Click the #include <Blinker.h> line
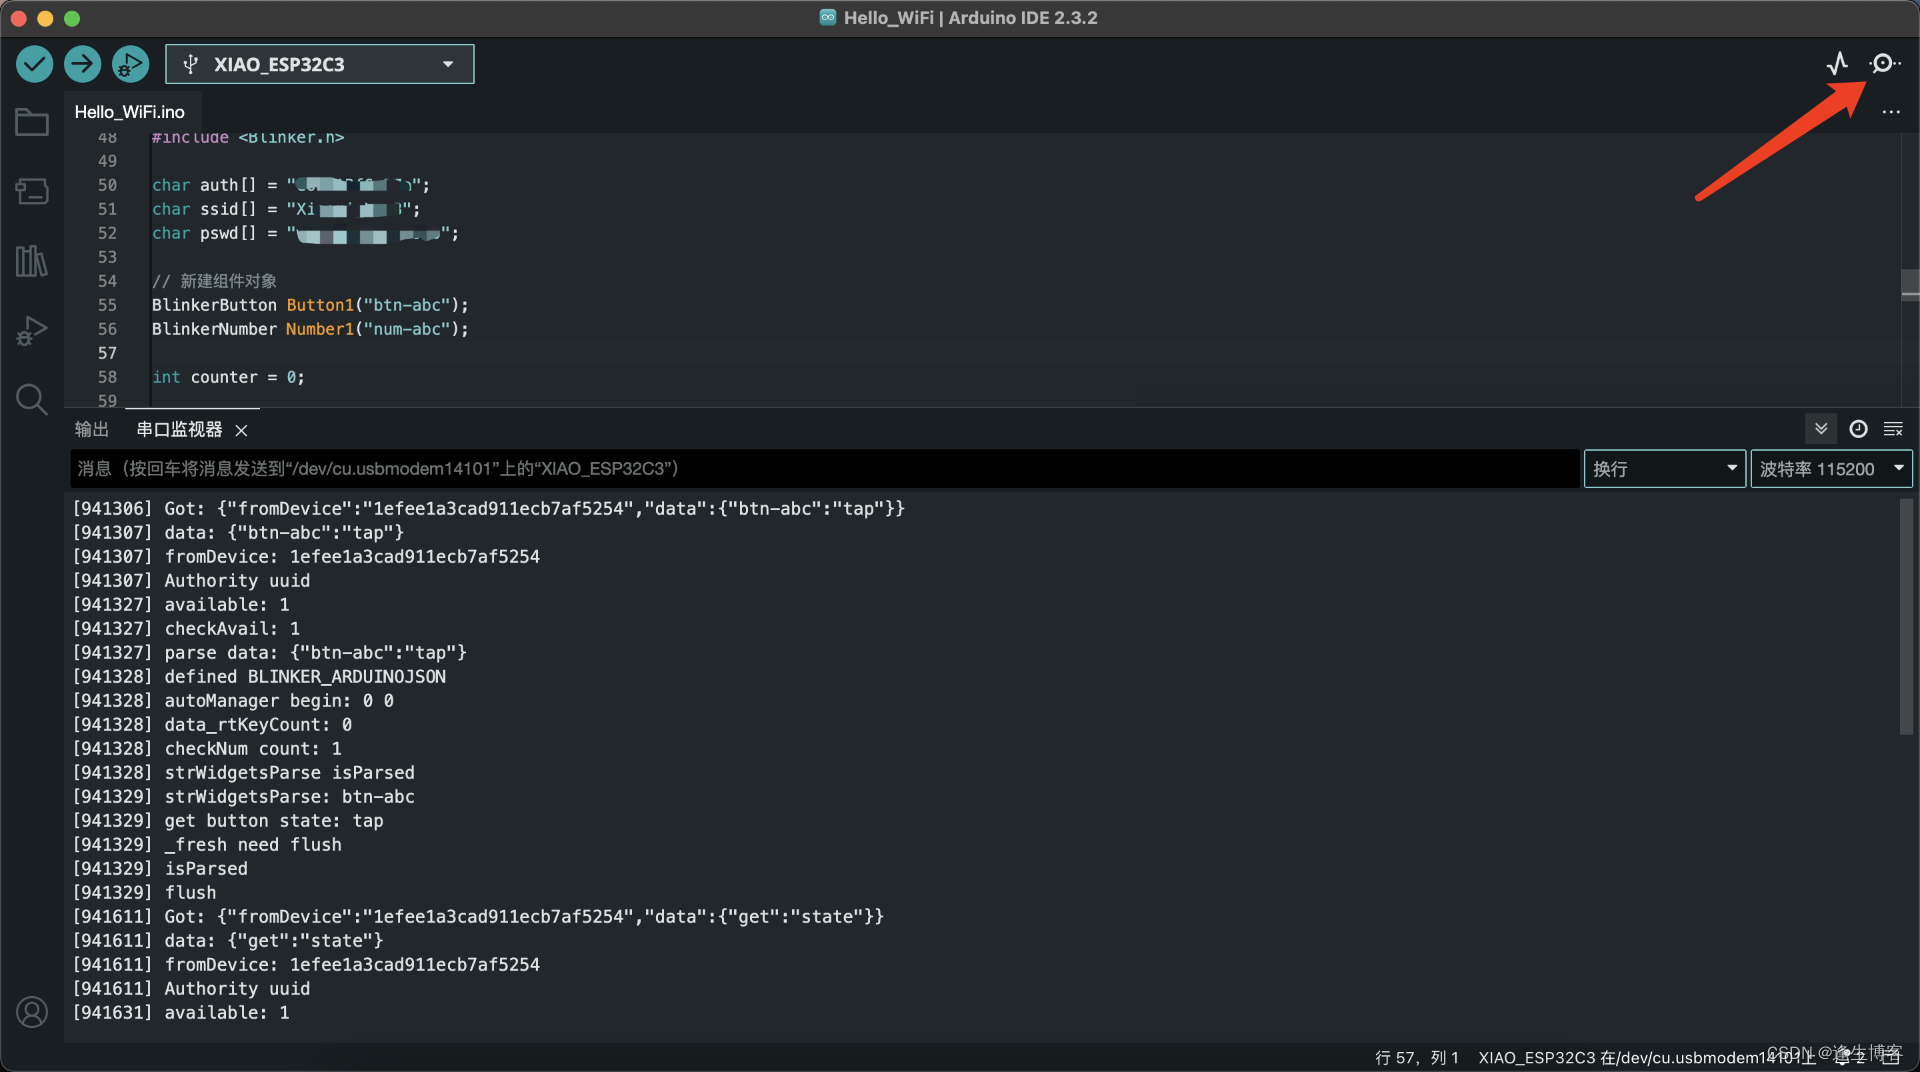Viewport: 1920px width, 1072px height. (x=248, y=138)
